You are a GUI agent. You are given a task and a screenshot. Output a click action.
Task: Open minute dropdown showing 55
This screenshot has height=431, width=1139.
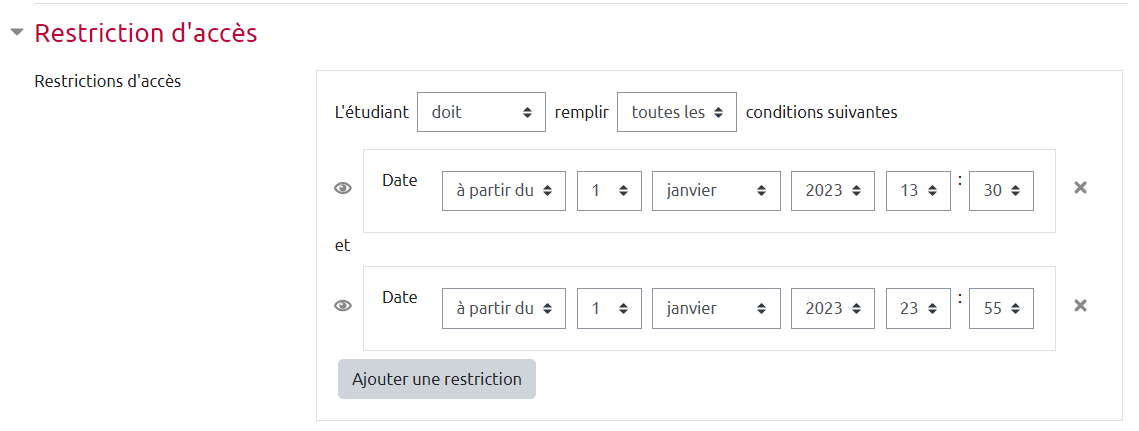coord(1001,309)
